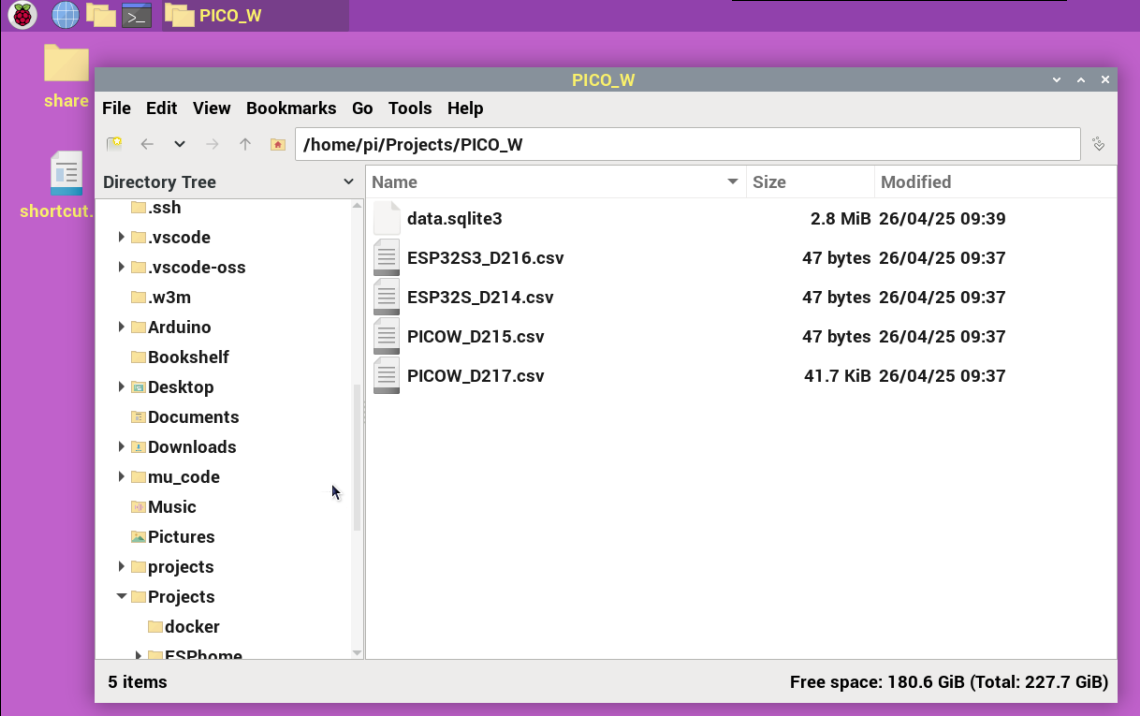
Task: Go forward to the next folder
Action: [x=212, y=144]
